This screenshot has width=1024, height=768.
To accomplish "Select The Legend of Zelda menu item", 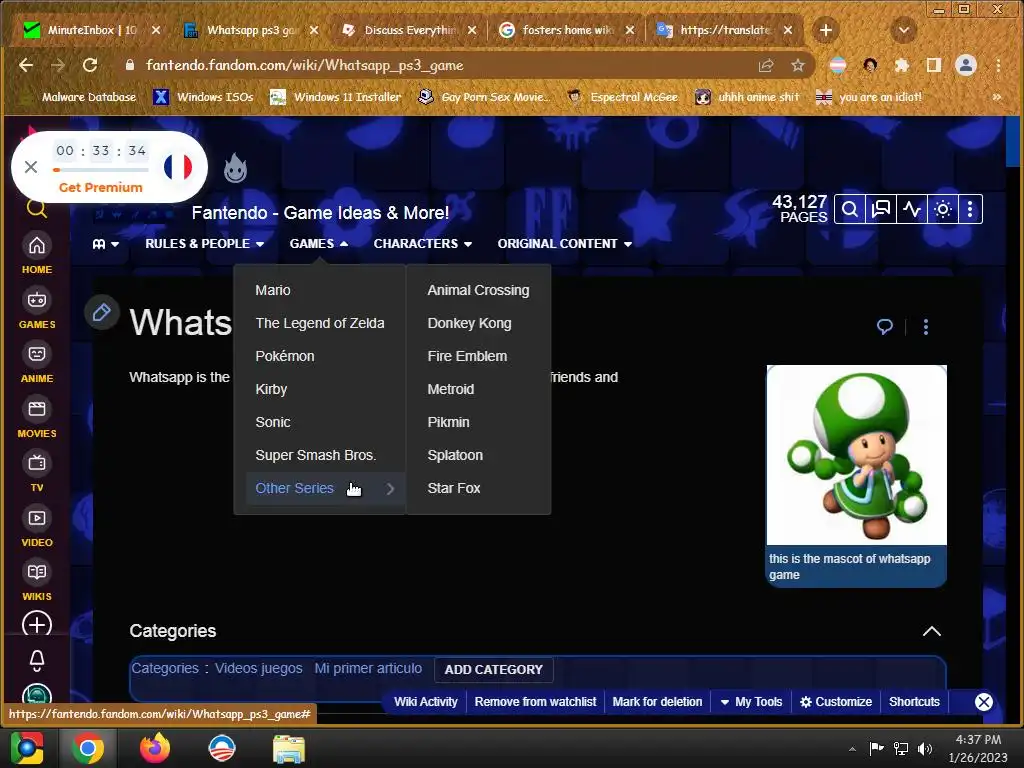I will point(320,323).
